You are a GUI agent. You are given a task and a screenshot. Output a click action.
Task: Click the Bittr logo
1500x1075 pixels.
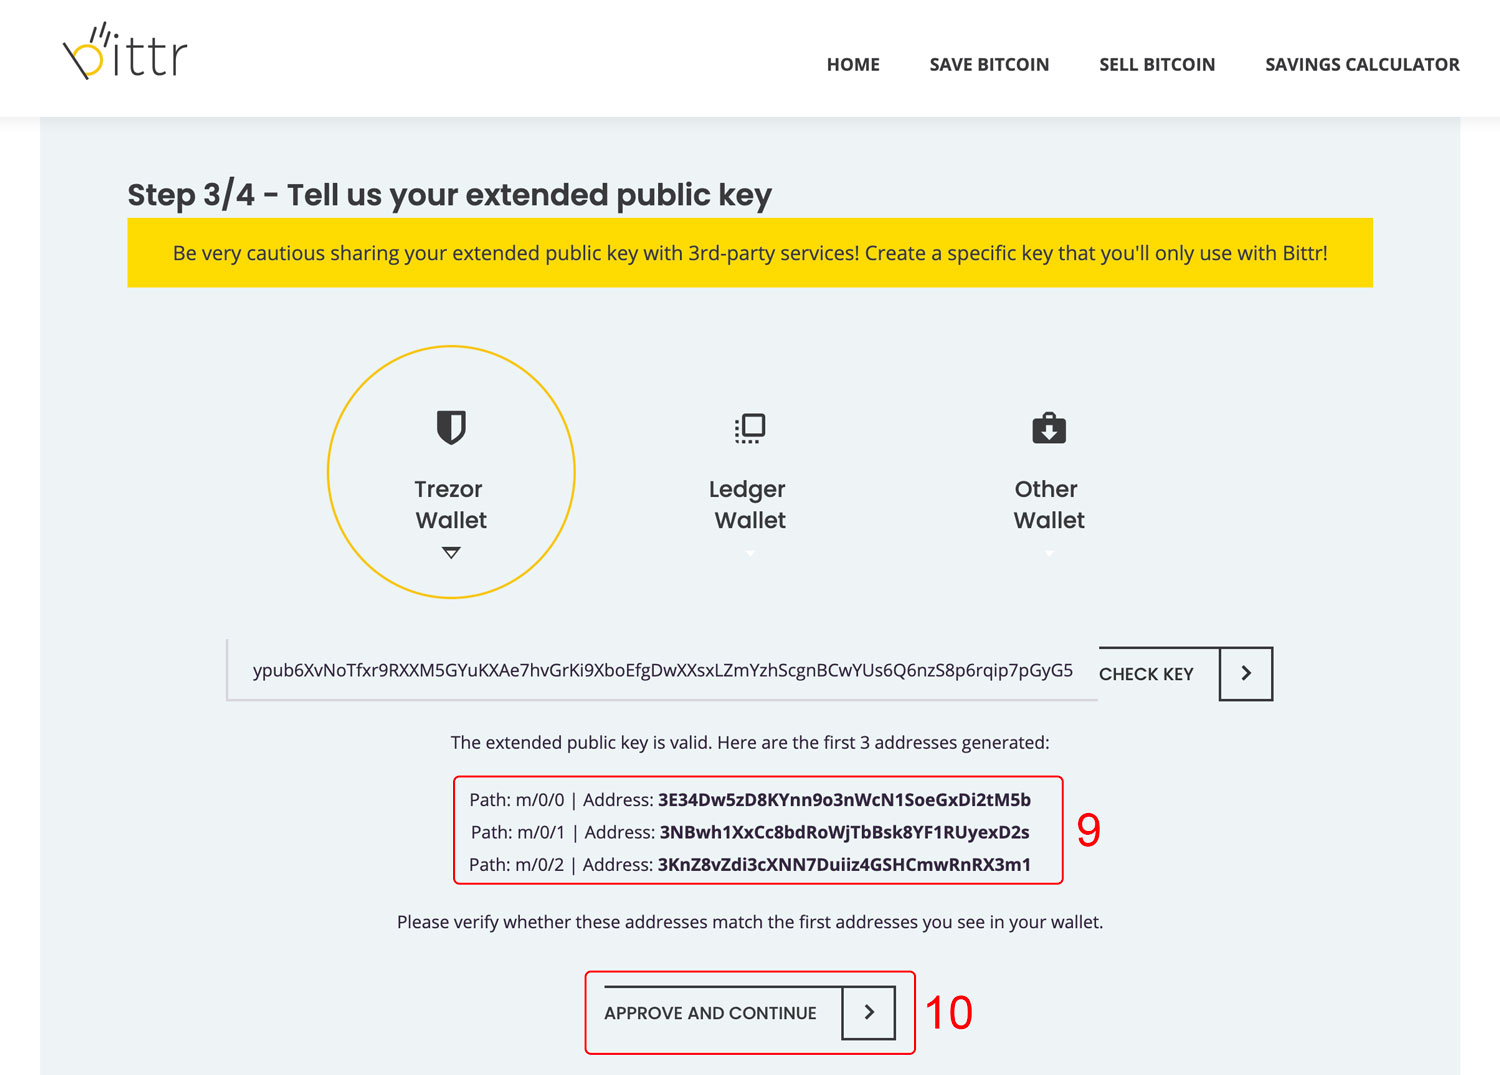(x=125, y=52)
